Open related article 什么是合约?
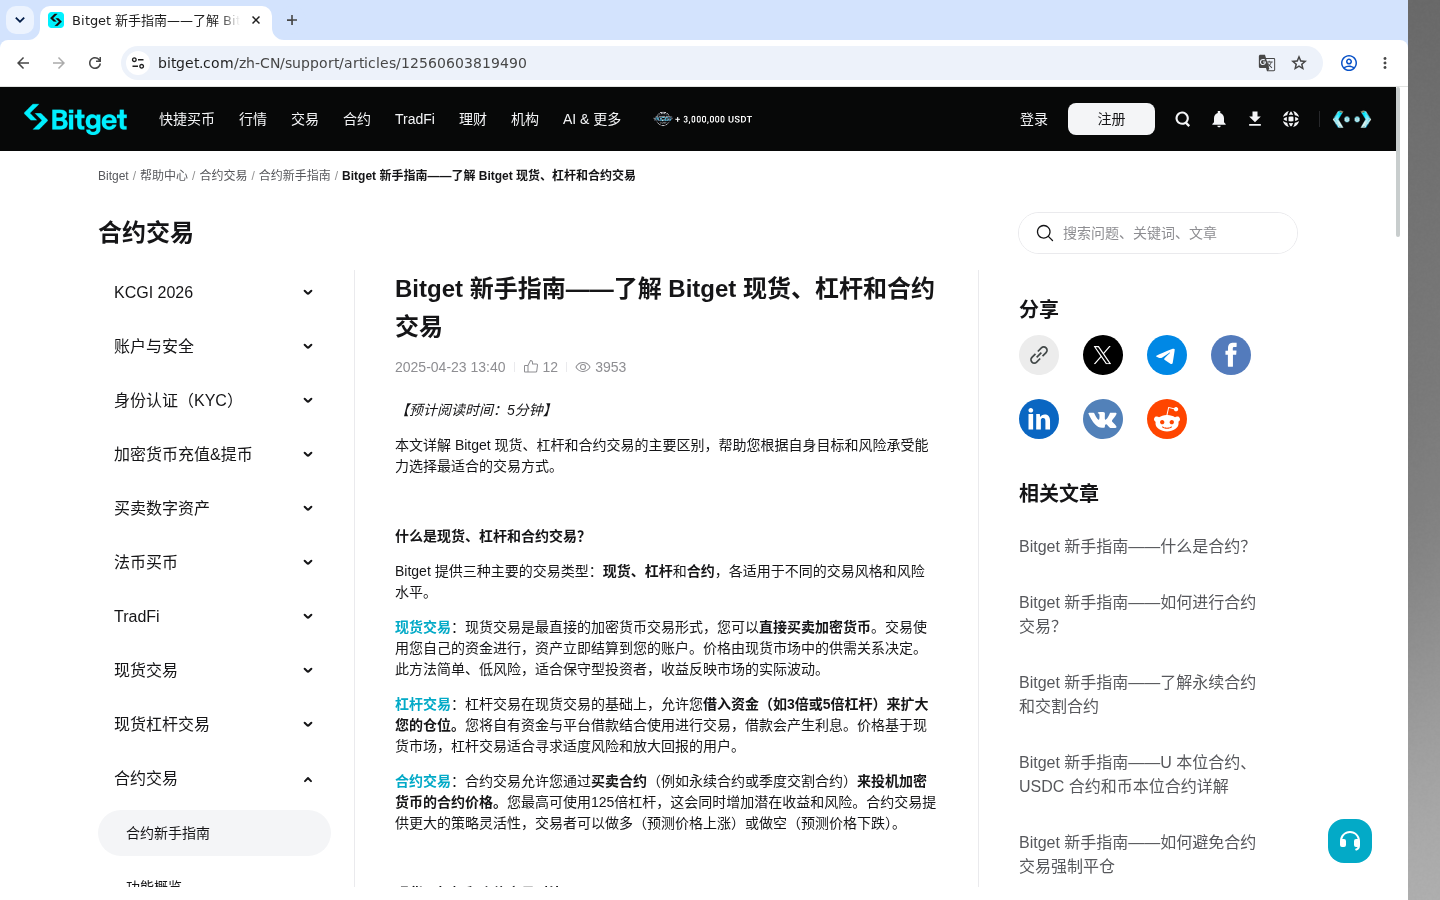 click(1134, 546)
